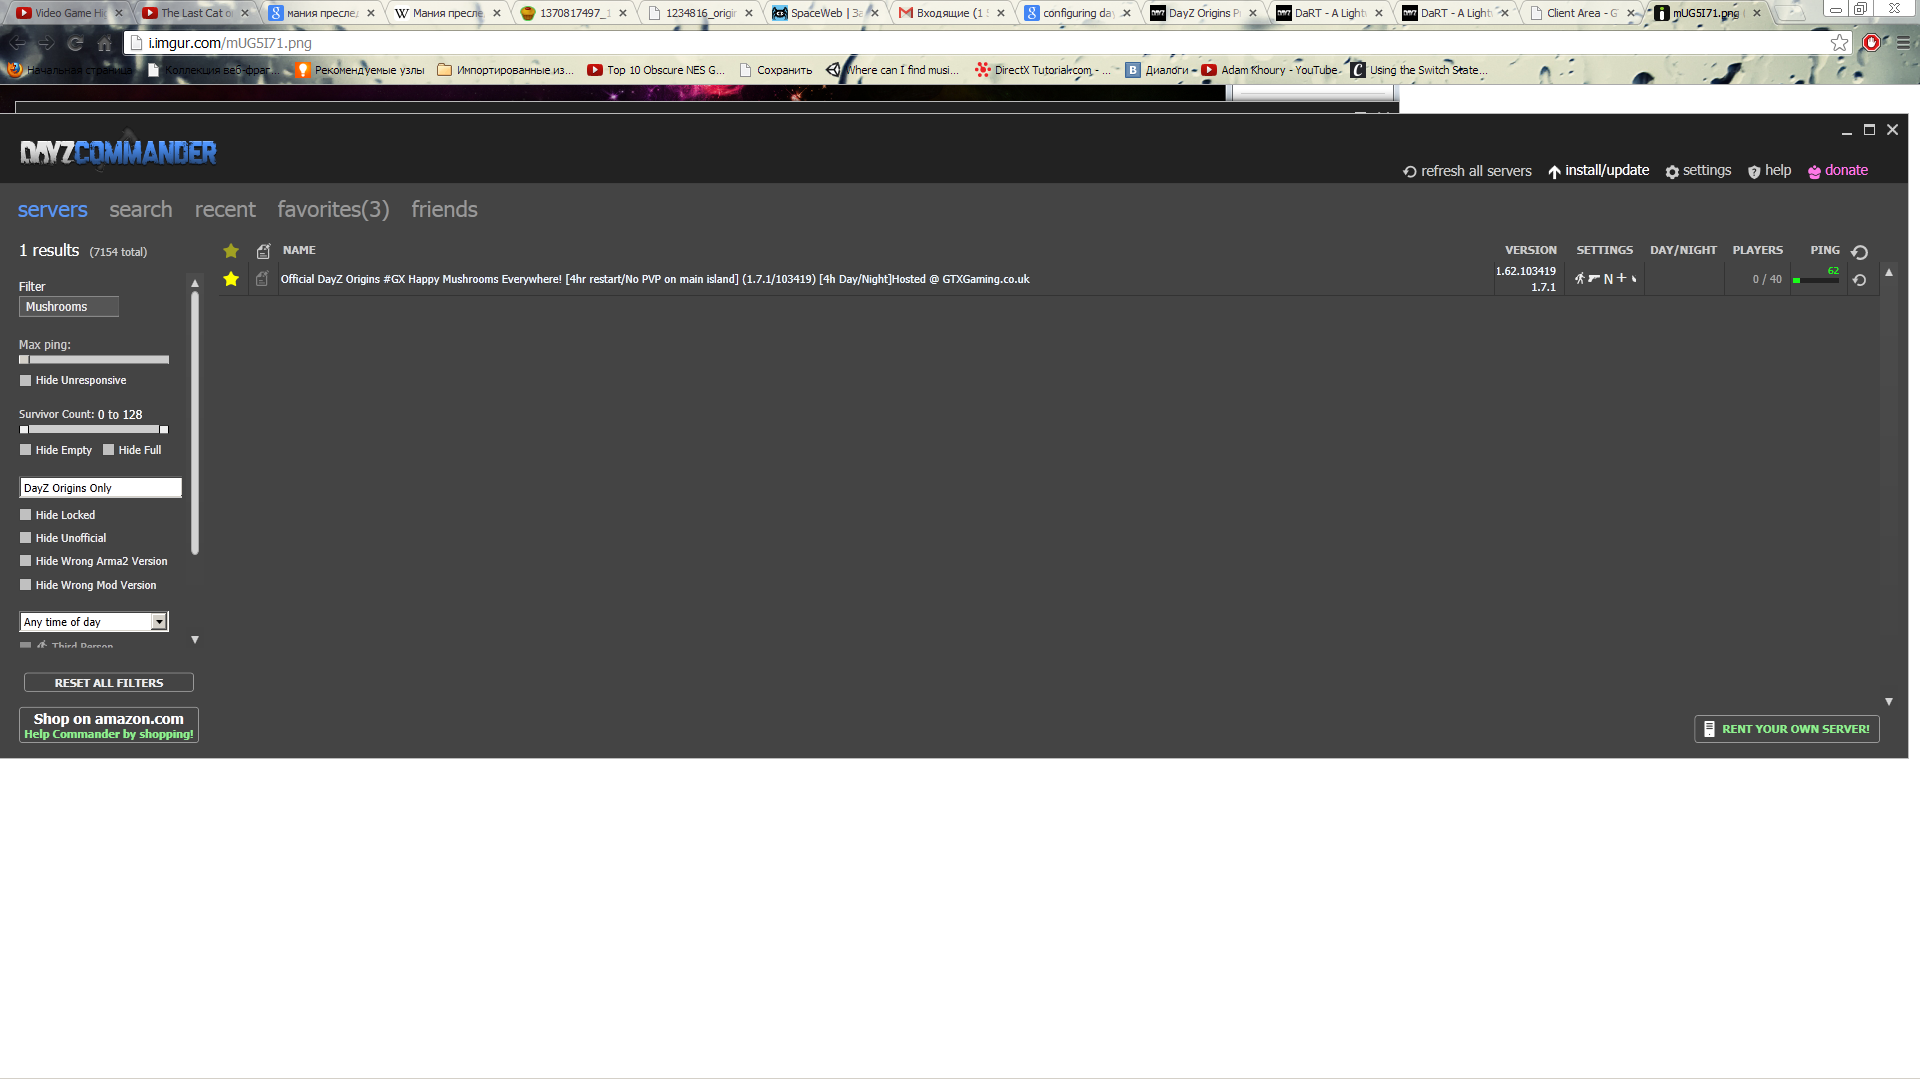Click the third-person icon in server settings
This screenshot has width=1920, height=1080.
pyautogui.click(x=1579, y=279)
